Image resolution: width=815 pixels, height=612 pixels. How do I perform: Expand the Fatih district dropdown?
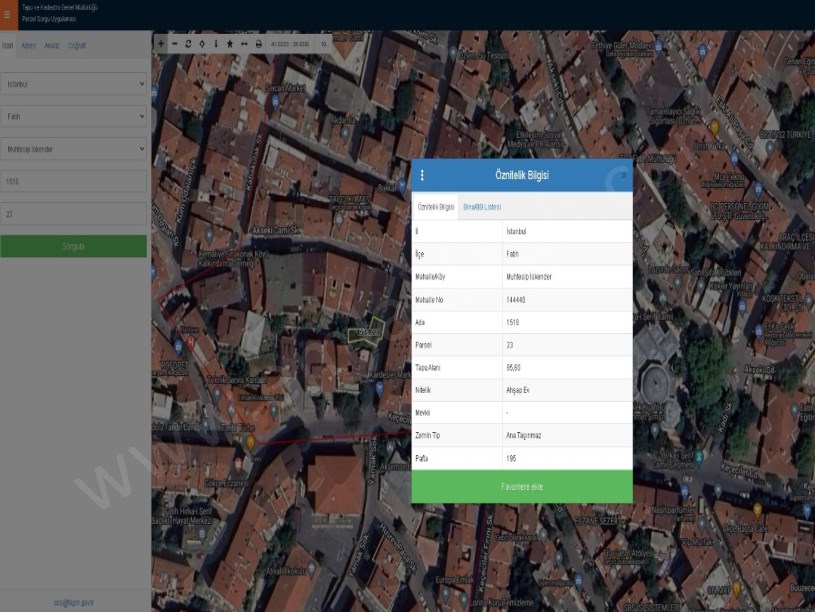coord(74,116)
